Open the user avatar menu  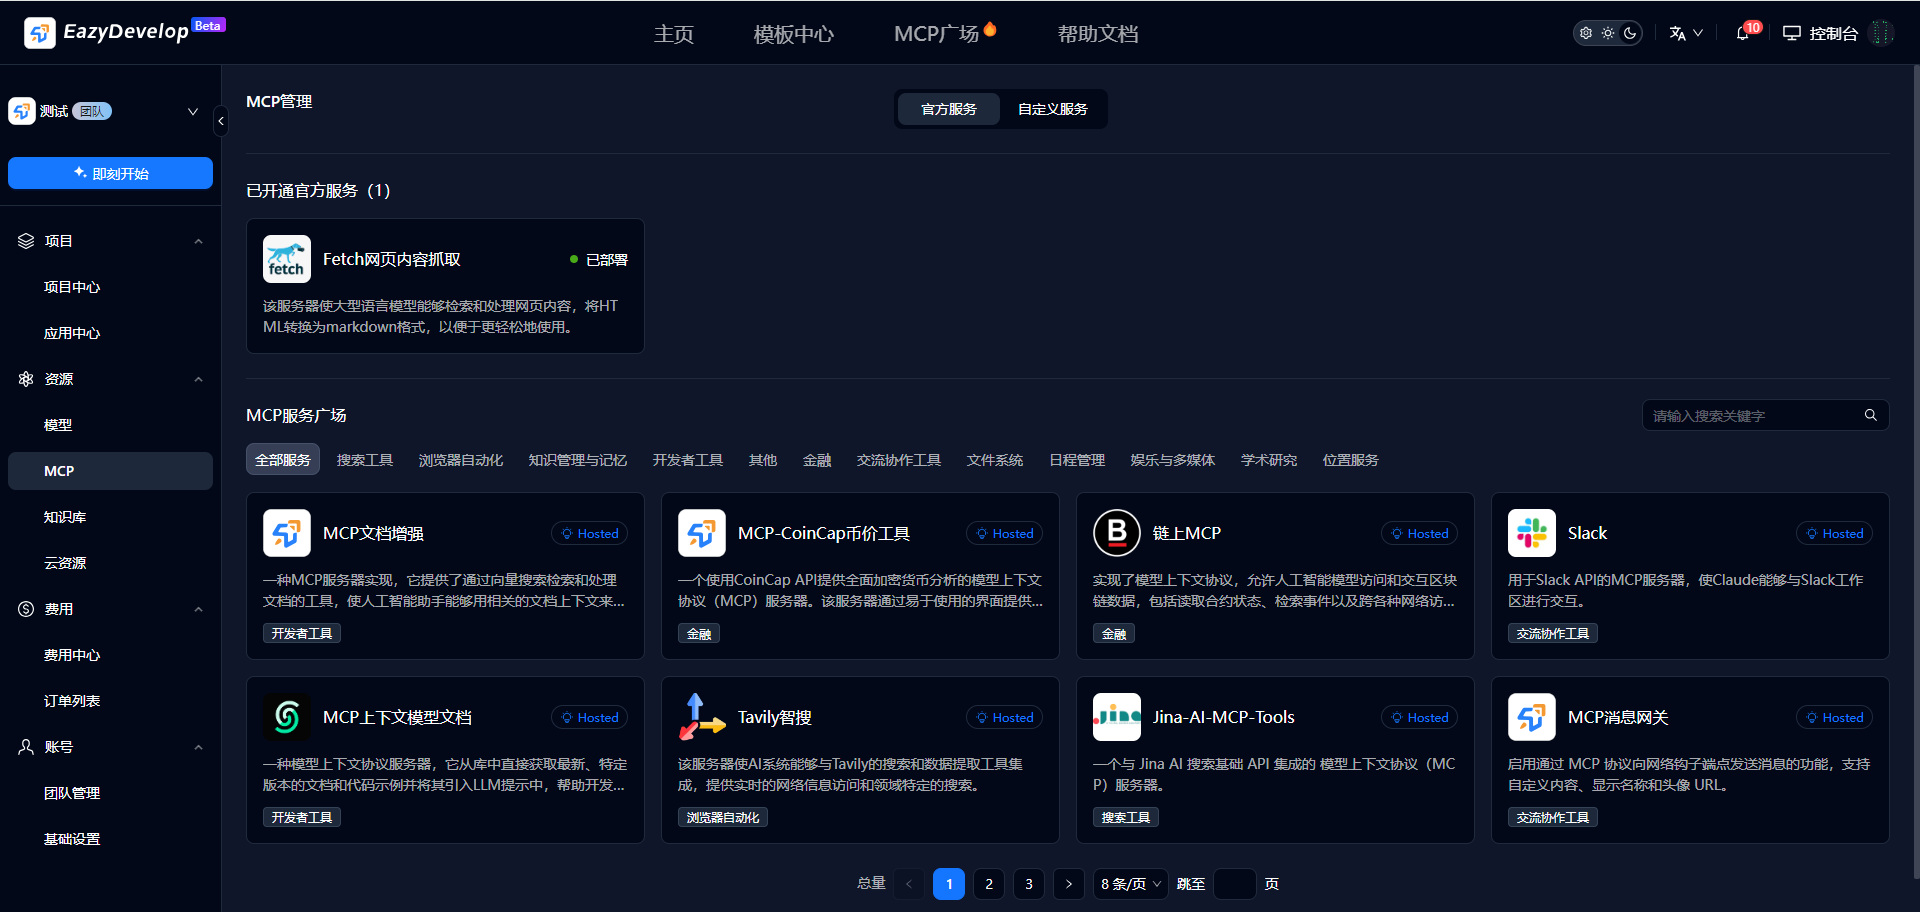tap(1881, 33)
